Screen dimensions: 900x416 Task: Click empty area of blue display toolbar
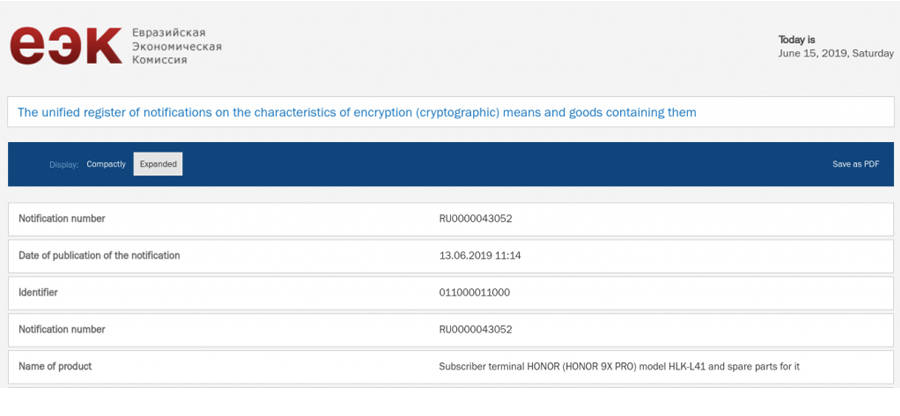(x=500, y=164)
